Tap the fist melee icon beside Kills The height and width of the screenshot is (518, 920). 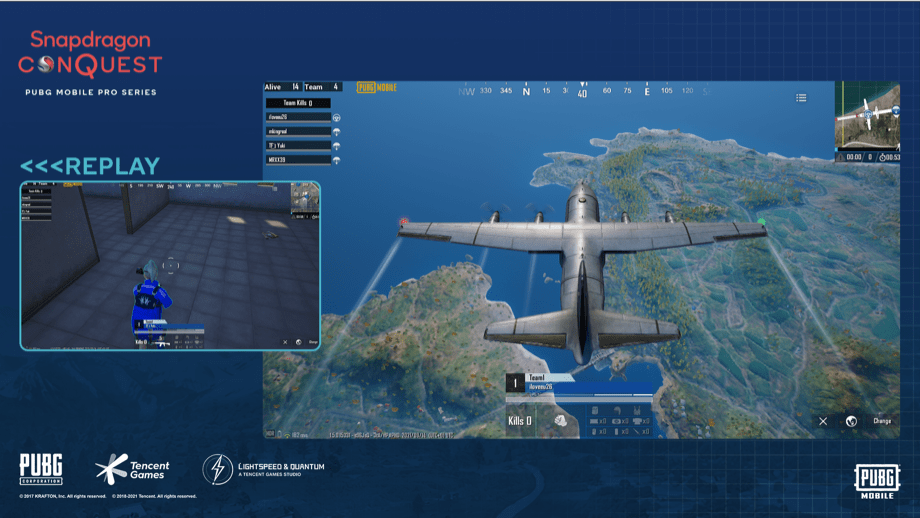[560, 421]
